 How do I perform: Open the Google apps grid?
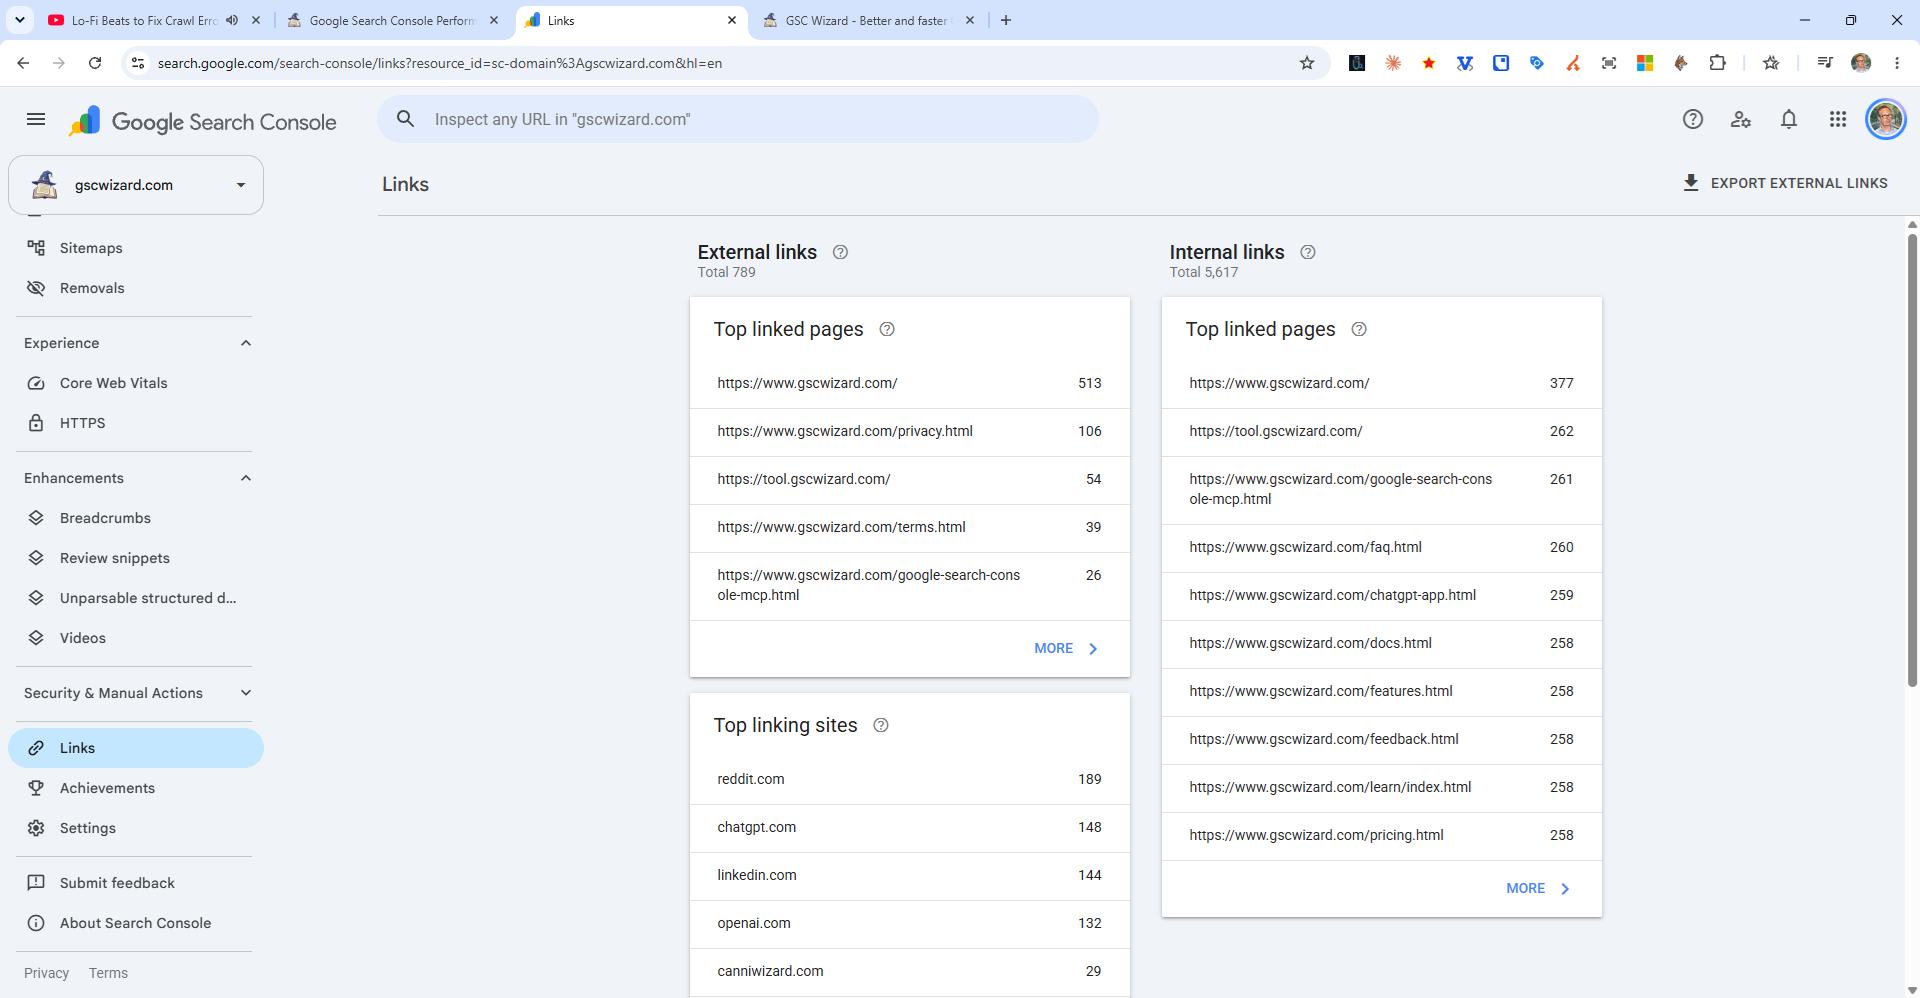[1838, 120]
